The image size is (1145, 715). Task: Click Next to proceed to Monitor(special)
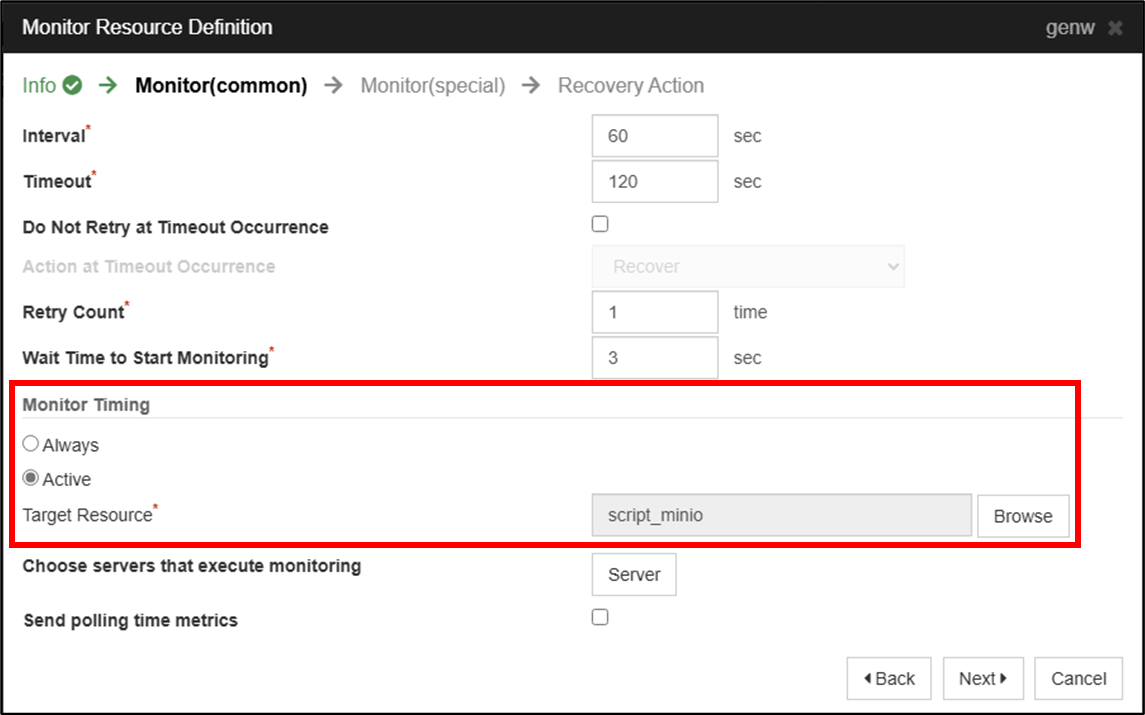[982, 678]
